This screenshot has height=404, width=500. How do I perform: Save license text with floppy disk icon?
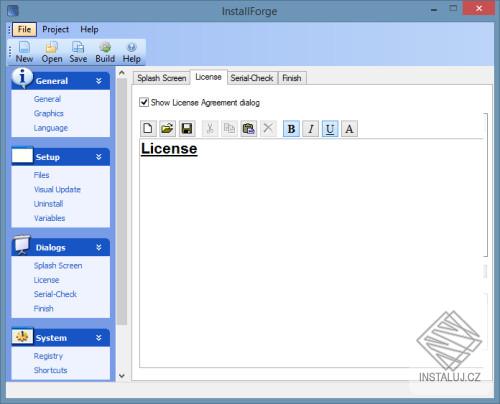(187, 128)
